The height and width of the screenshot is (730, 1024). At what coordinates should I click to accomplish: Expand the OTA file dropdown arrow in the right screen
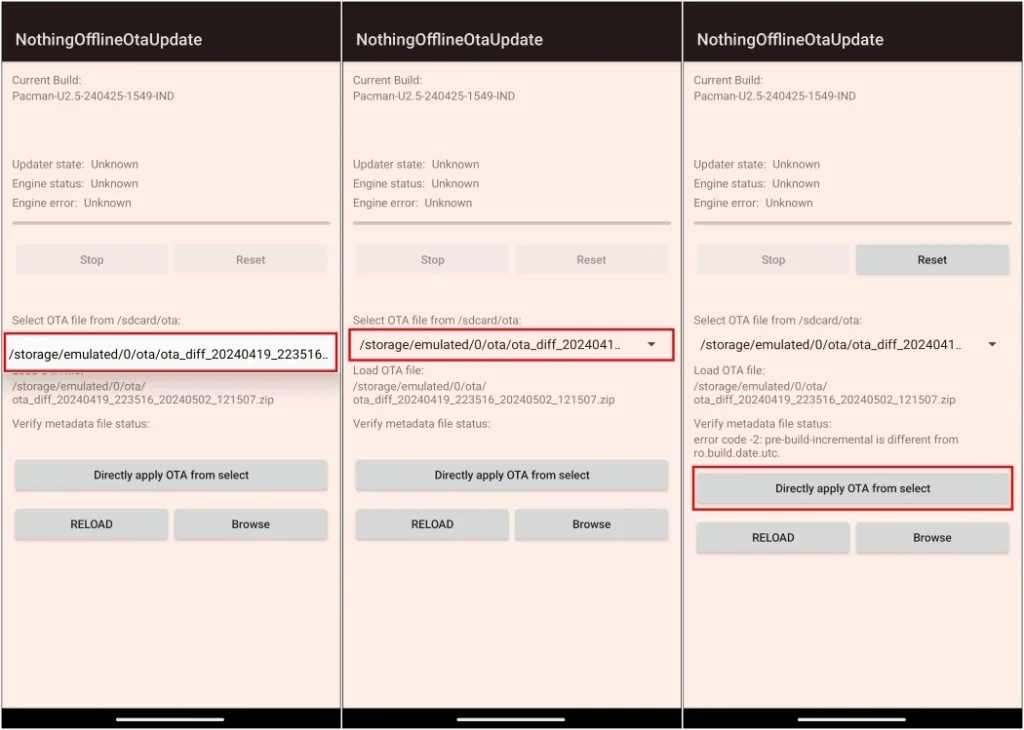992,344
